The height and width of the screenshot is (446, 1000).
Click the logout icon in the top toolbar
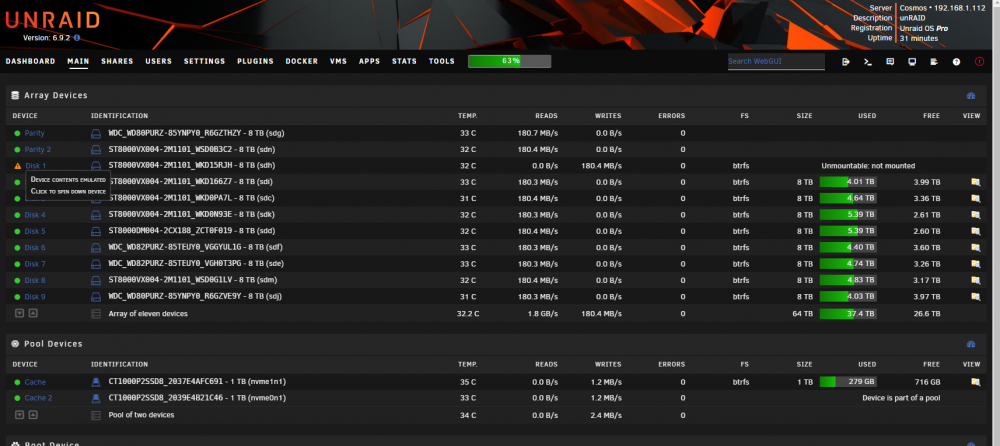coord(846,62)
